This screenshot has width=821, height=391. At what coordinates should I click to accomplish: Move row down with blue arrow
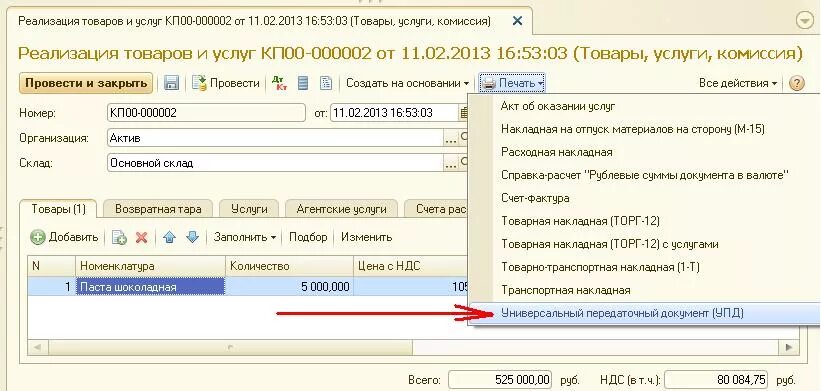193,237
